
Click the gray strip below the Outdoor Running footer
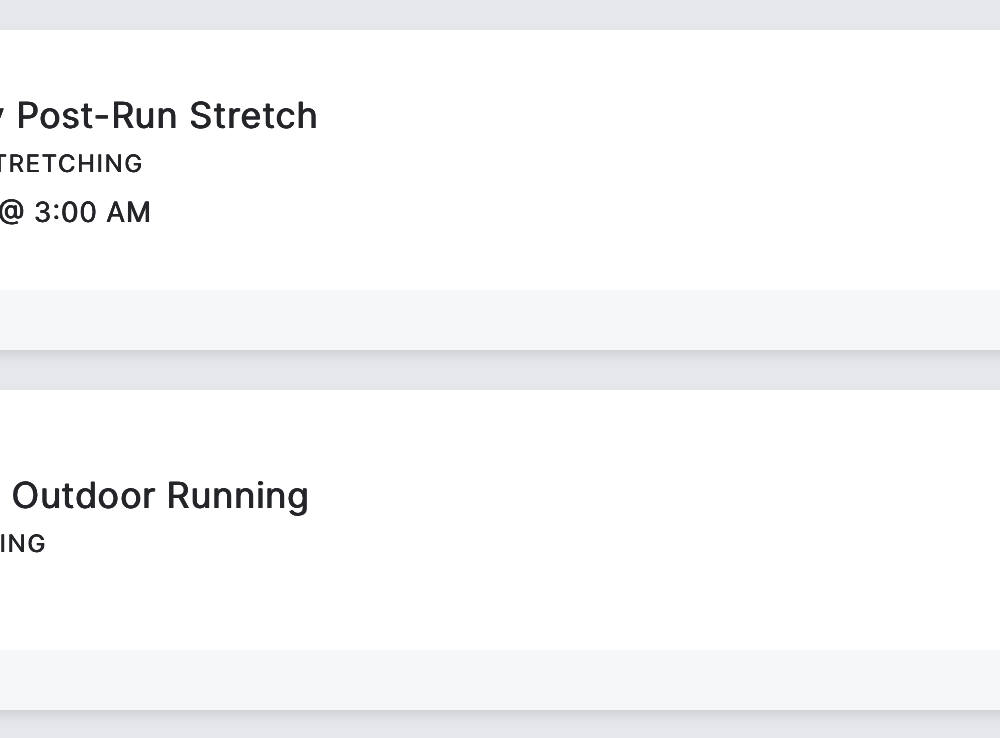(x=500, y=725)
